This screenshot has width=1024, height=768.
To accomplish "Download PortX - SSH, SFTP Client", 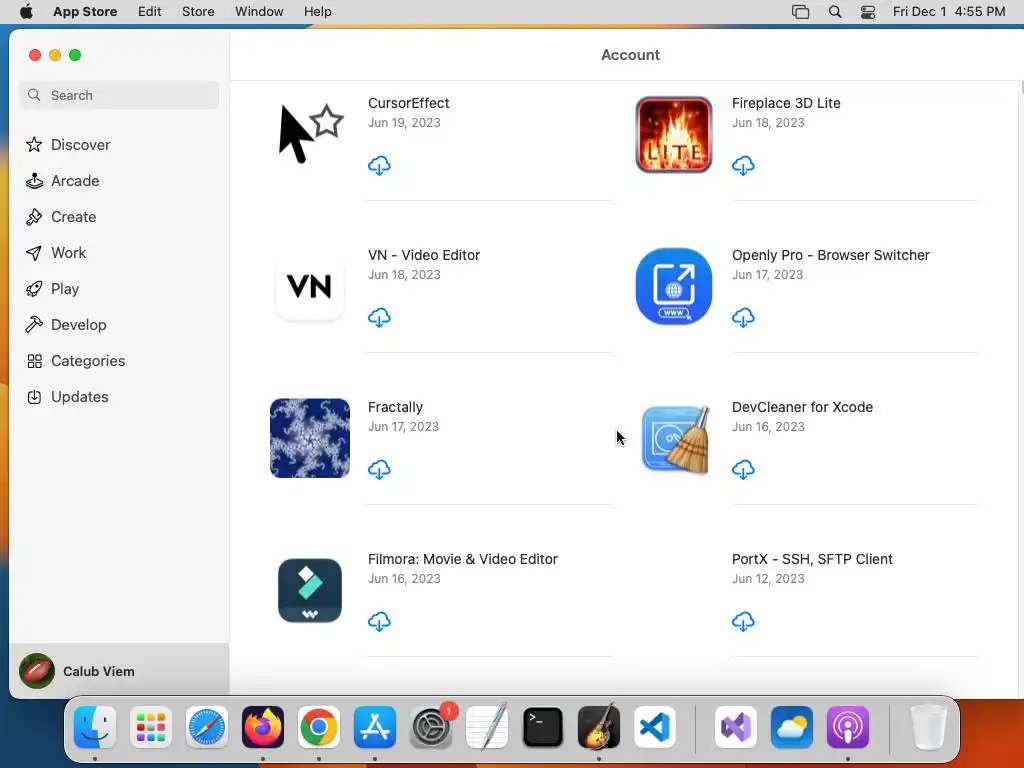I will [743, 622].
